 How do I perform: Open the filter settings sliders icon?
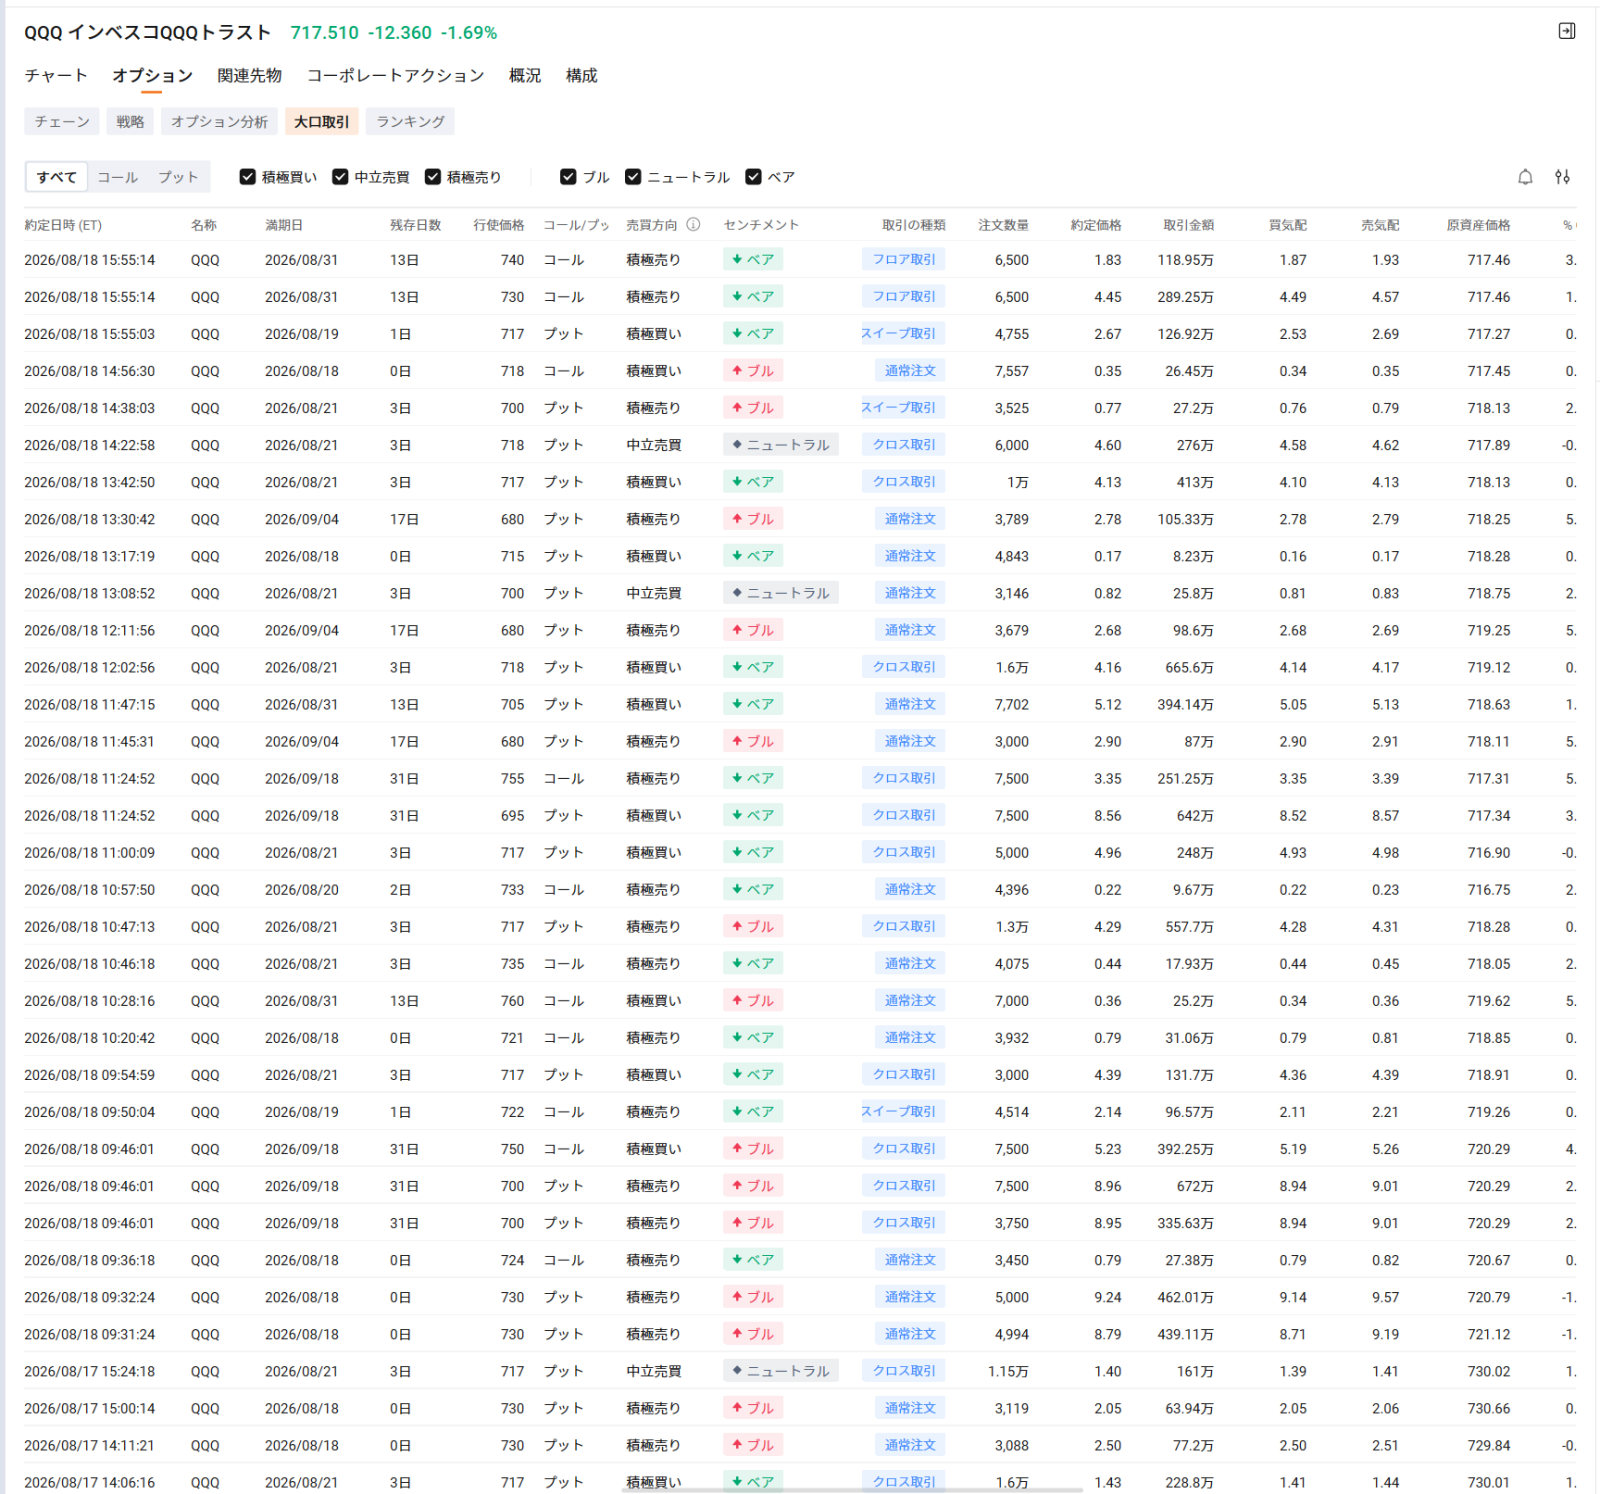(1562, 177)
